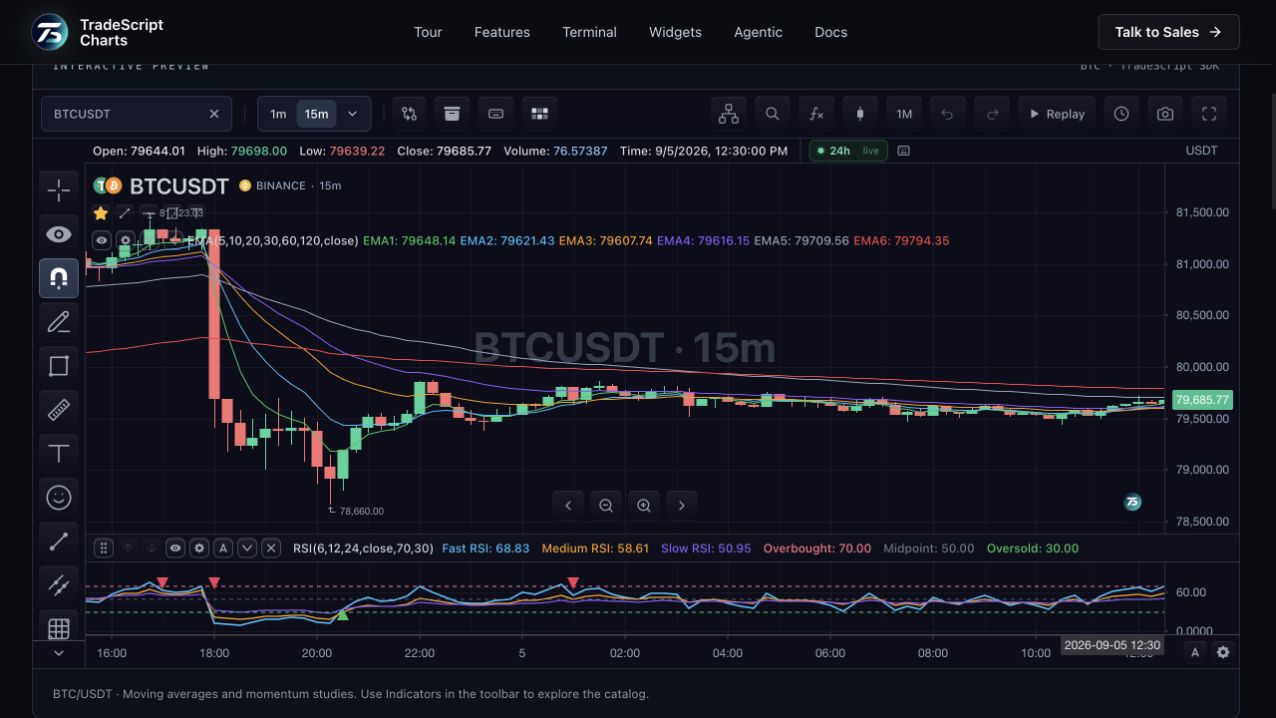Zoom out the chart

pos(606,505)
